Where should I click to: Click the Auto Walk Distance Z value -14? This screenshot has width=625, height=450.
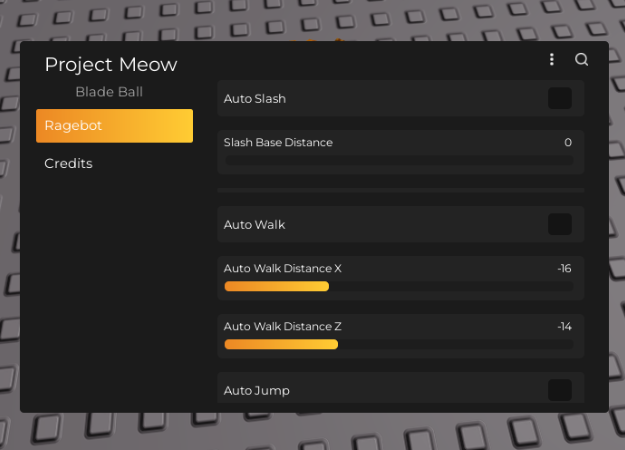(564, 327)
